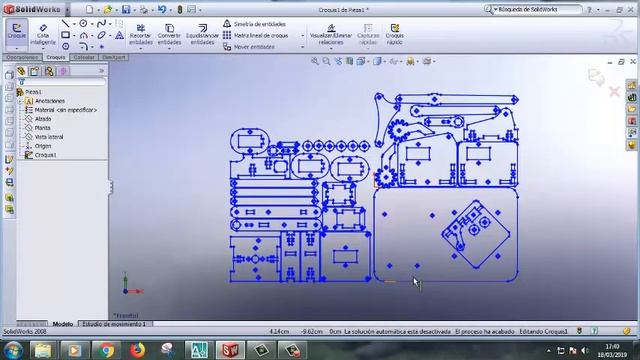This screenshot has width=640, height=360.
Task: Click Recortar entidades trim tool
Action: click(x=140, y=34)
